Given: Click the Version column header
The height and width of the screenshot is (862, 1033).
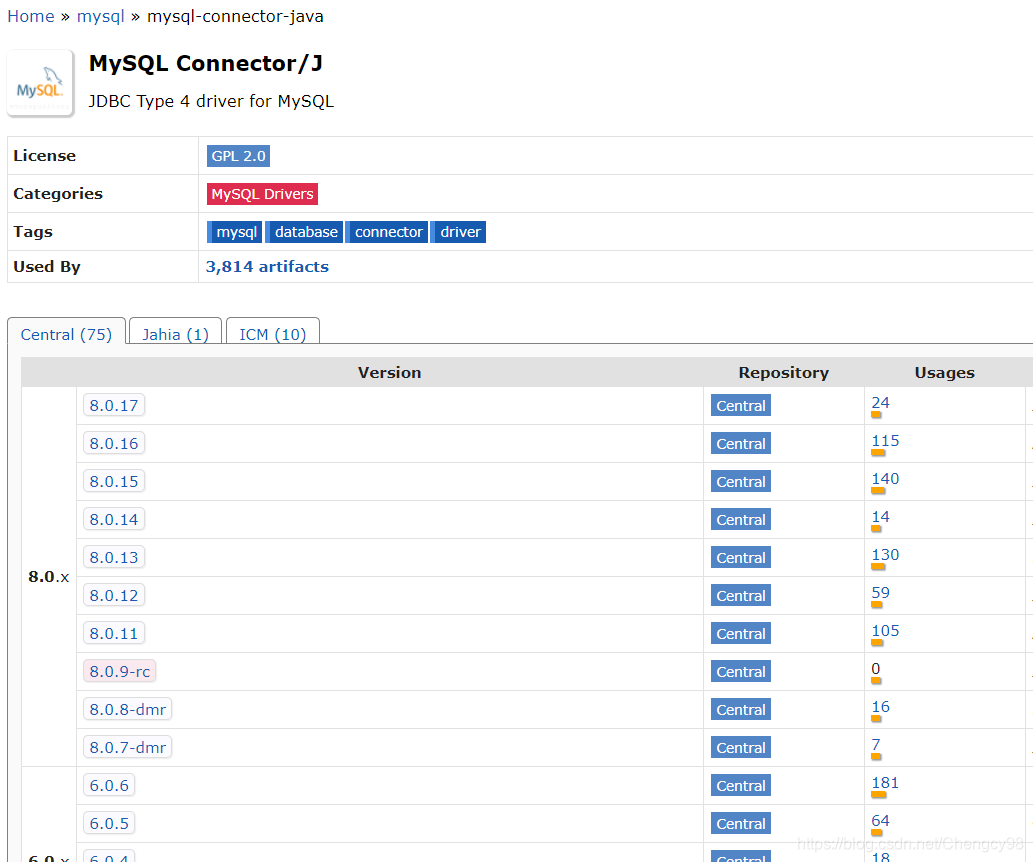Looking at the screenshot, I should (x=389, y=372).
